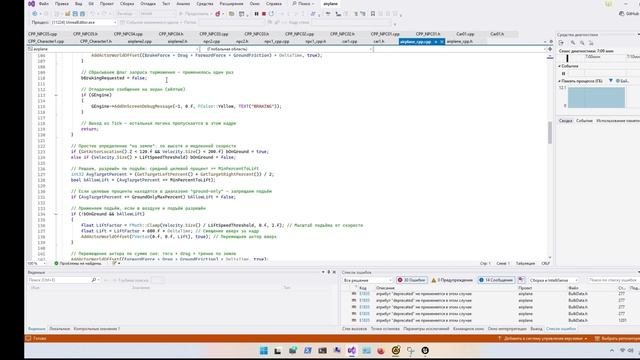Click 'Добавить в систему управления версиями'
Viewport: 640px width, 360px height.
tap(542, 338)
